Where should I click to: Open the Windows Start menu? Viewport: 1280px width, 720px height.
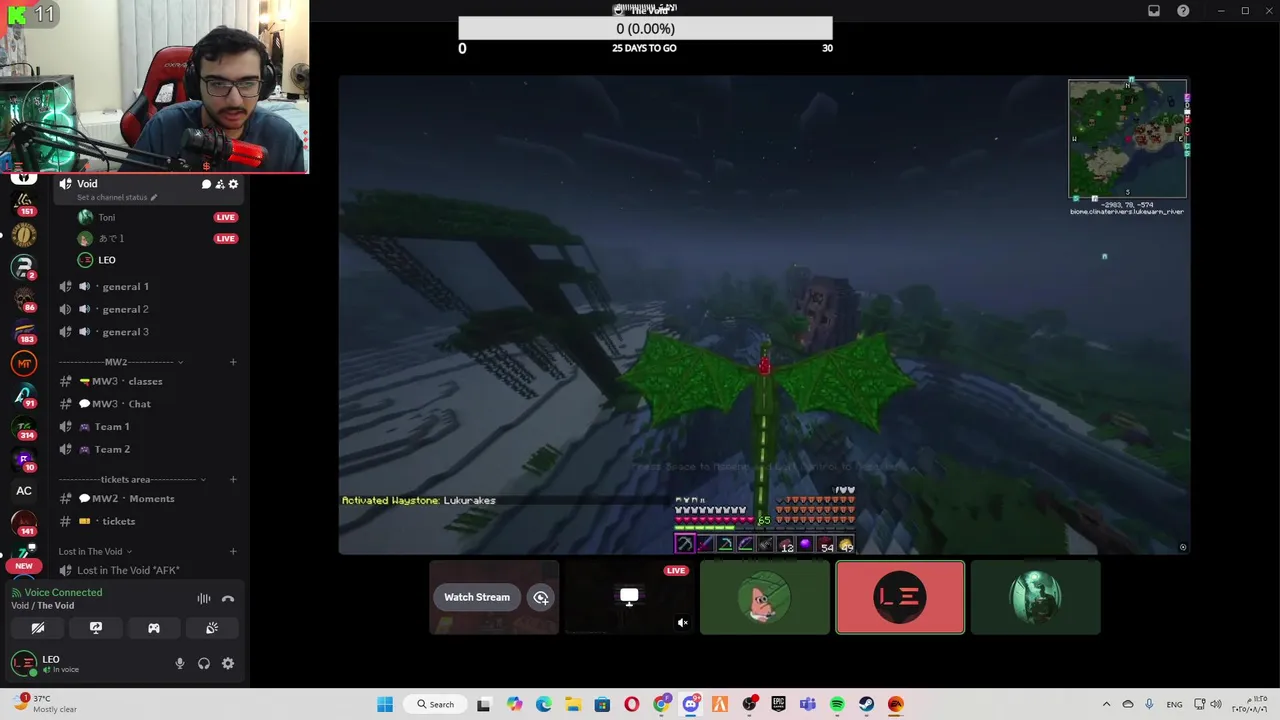[385, 704]
